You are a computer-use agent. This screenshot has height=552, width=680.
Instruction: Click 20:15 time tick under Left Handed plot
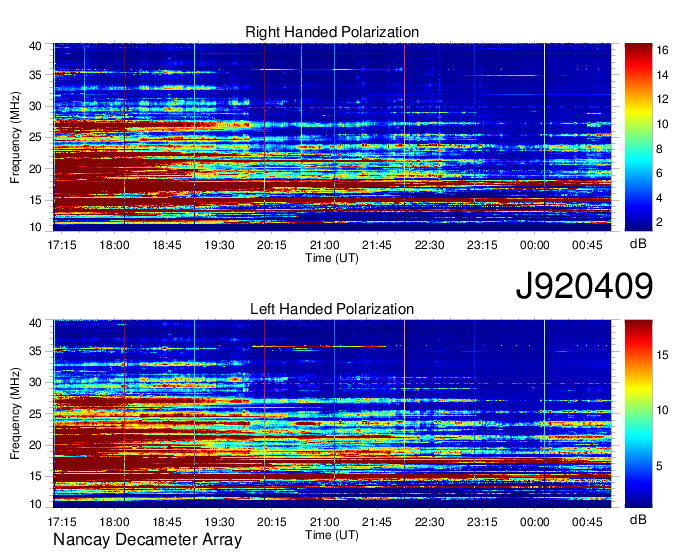272,522
